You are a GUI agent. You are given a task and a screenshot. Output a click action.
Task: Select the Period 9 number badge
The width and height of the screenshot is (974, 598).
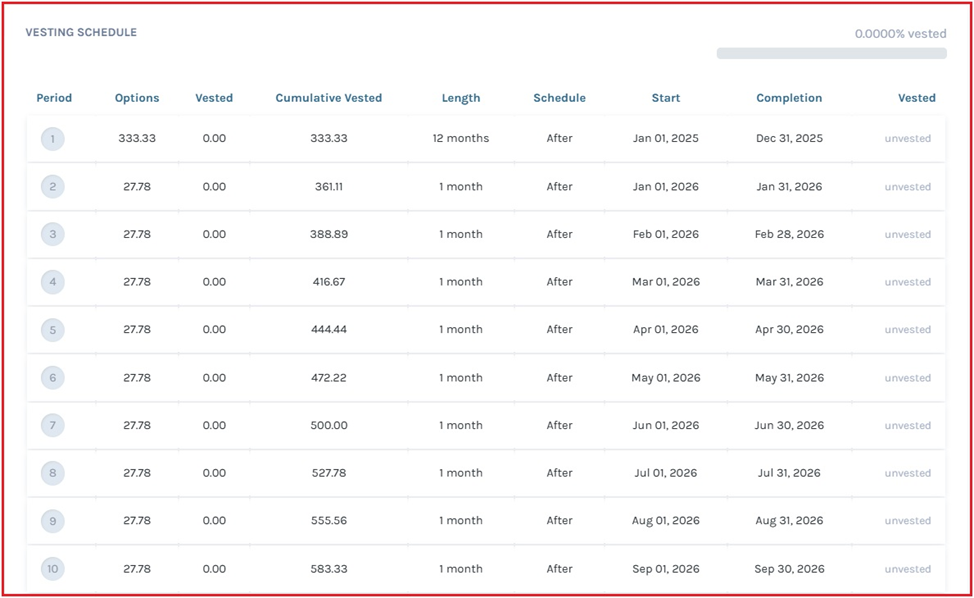(52, 520)
